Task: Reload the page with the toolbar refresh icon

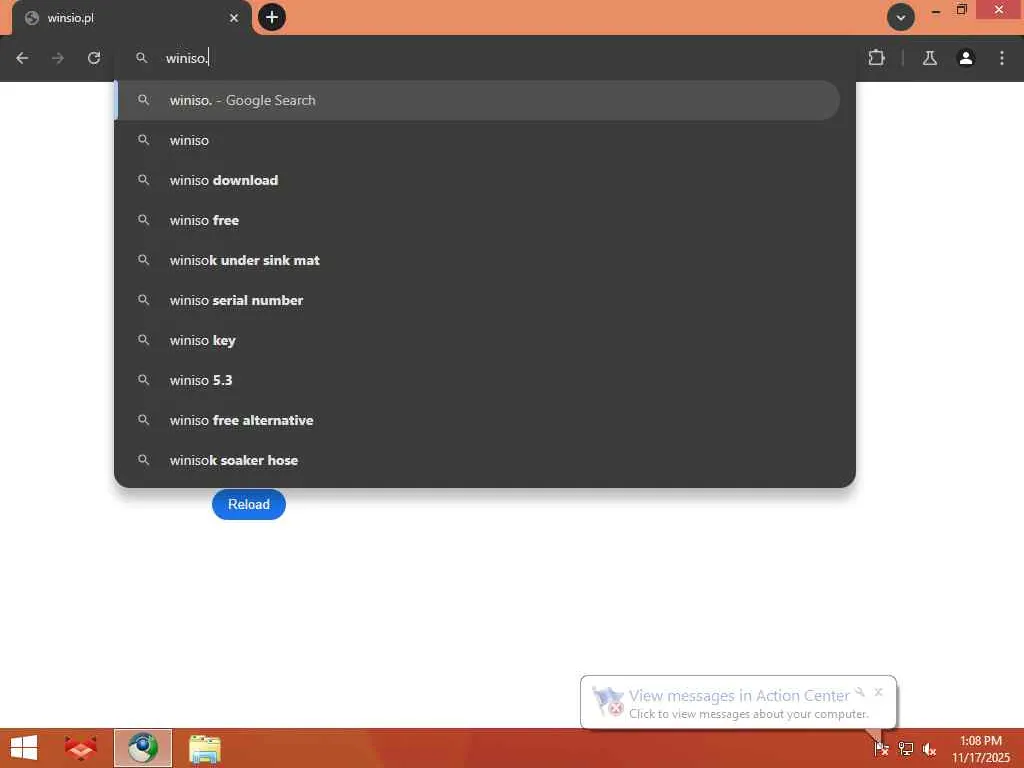Action: [x=94, y=58]
